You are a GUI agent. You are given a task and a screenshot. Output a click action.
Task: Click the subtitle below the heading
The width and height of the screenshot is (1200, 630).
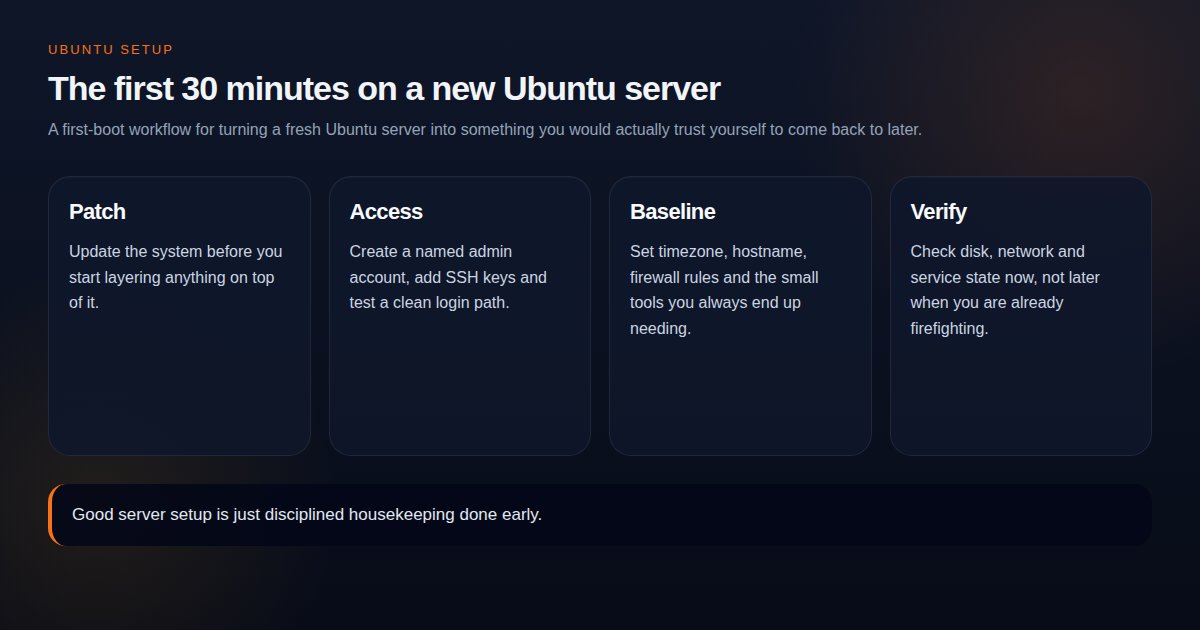click(484, 129)
